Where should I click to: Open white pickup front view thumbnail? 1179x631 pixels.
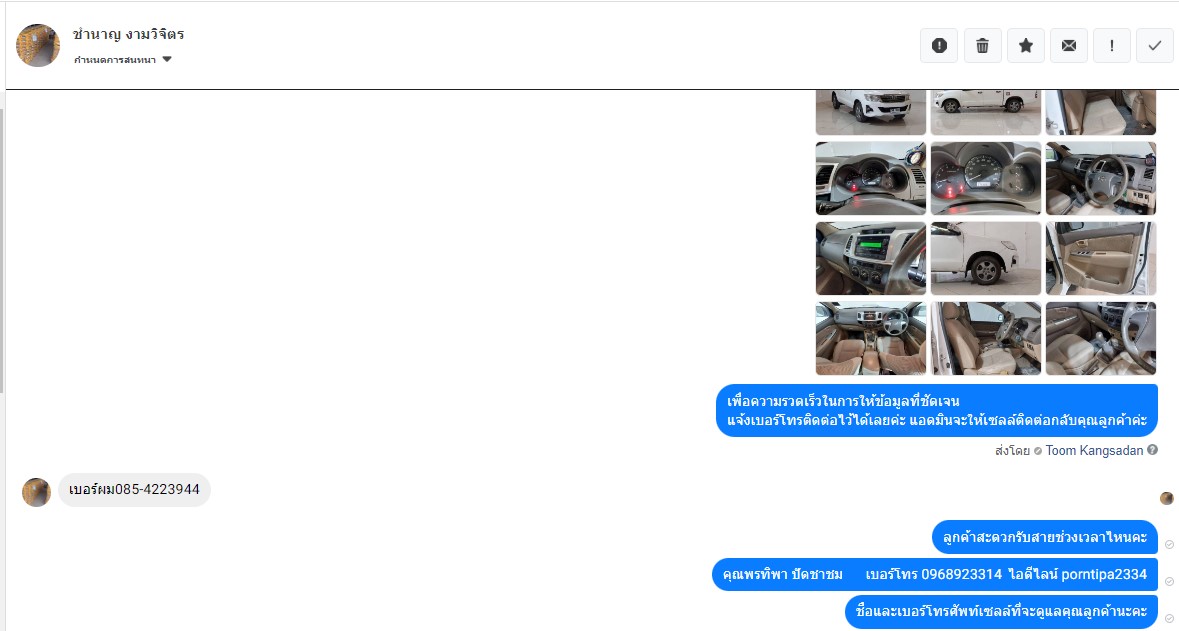[871, 112]
